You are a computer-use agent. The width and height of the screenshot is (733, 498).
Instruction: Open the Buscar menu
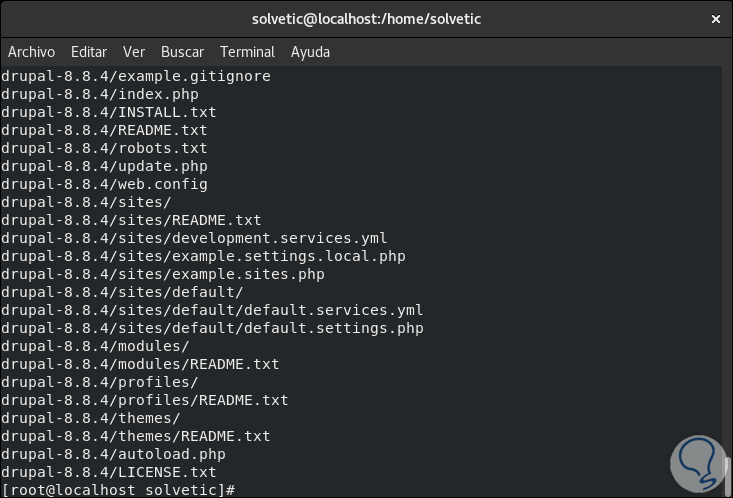[182, 52]
